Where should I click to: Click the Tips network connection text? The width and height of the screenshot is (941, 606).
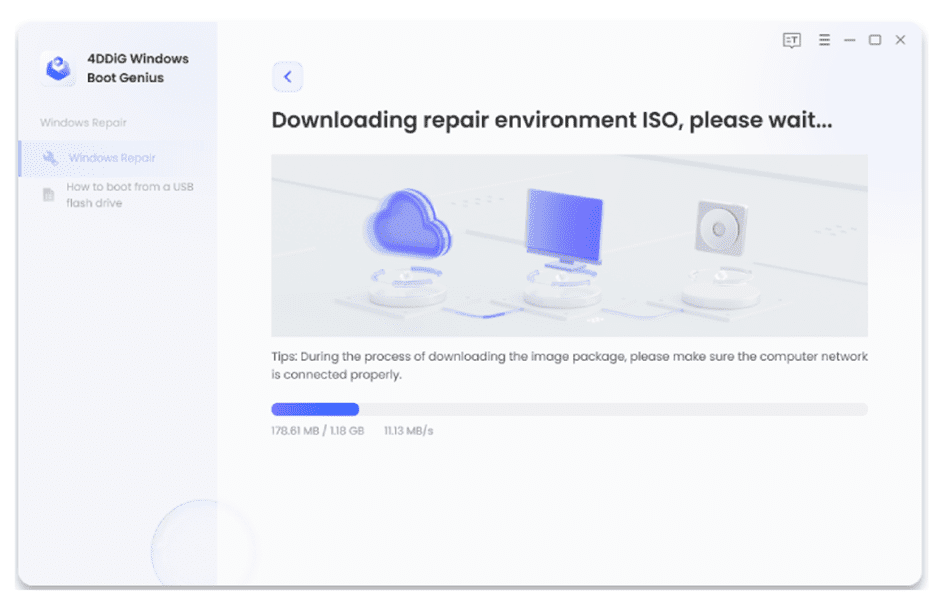tap(569, 365)
